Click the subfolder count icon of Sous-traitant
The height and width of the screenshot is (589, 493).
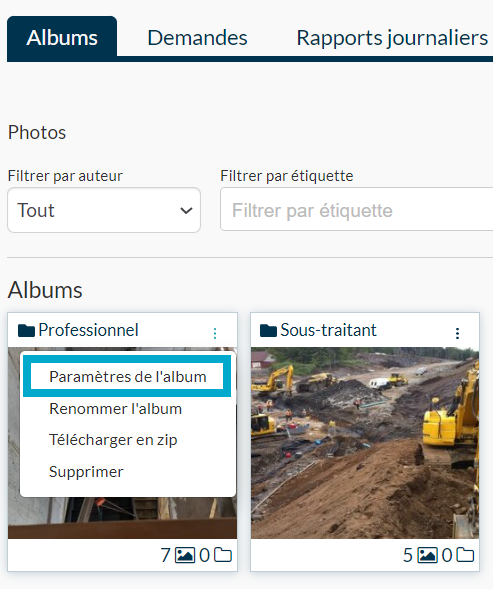coord(465,555)
